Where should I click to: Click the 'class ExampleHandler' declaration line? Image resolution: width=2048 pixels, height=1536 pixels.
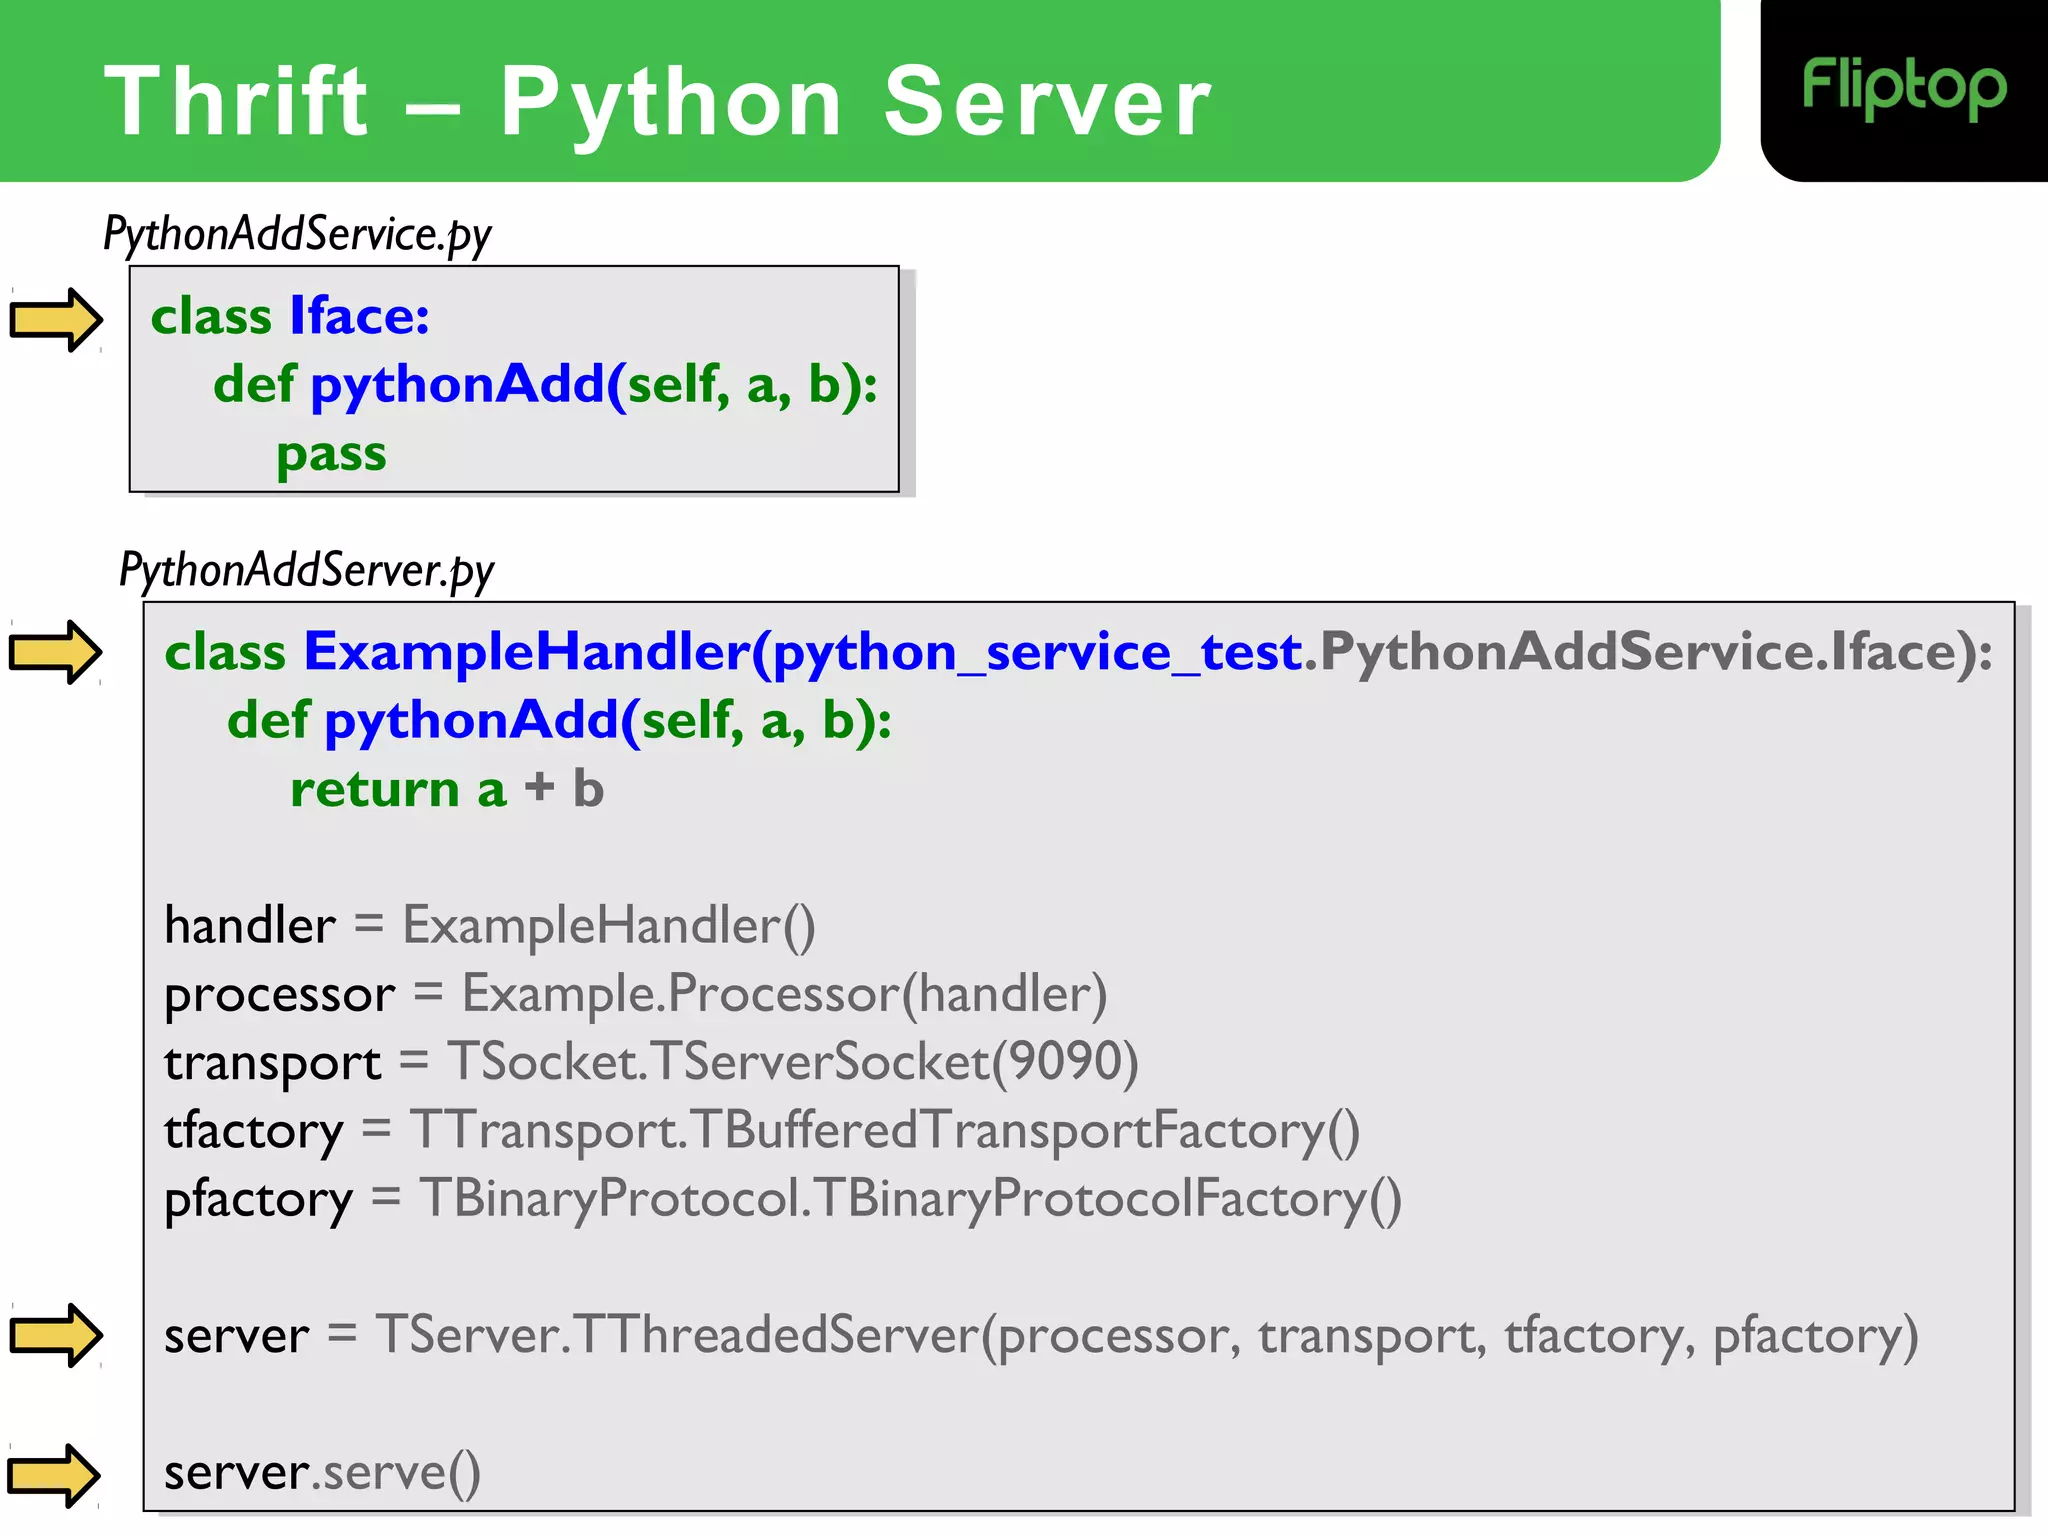(1078, 654)
